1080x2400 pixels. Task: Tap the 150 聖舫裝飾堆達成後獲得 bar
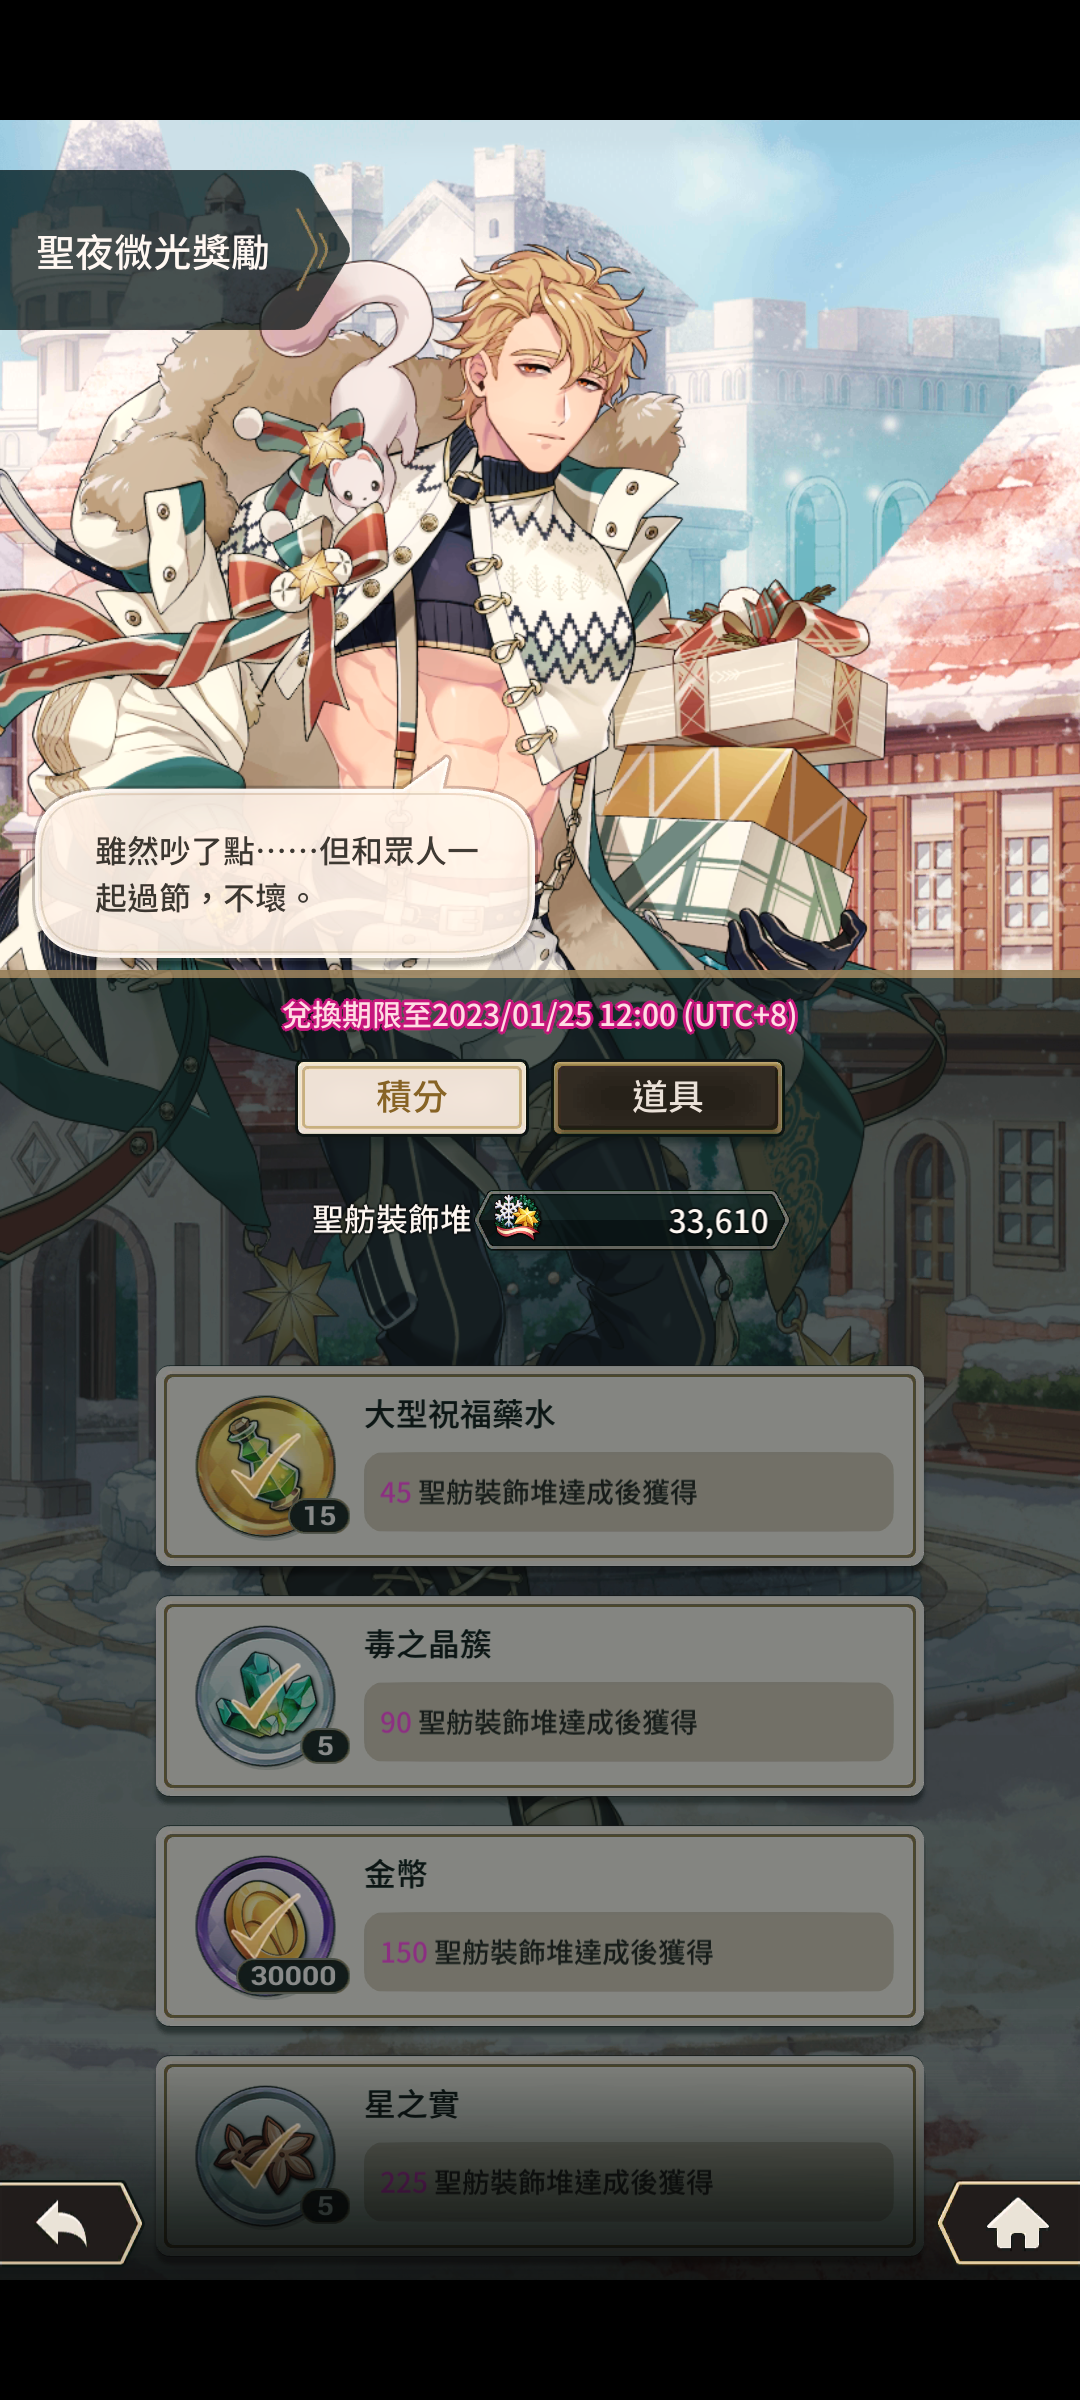click(628, 1952)
